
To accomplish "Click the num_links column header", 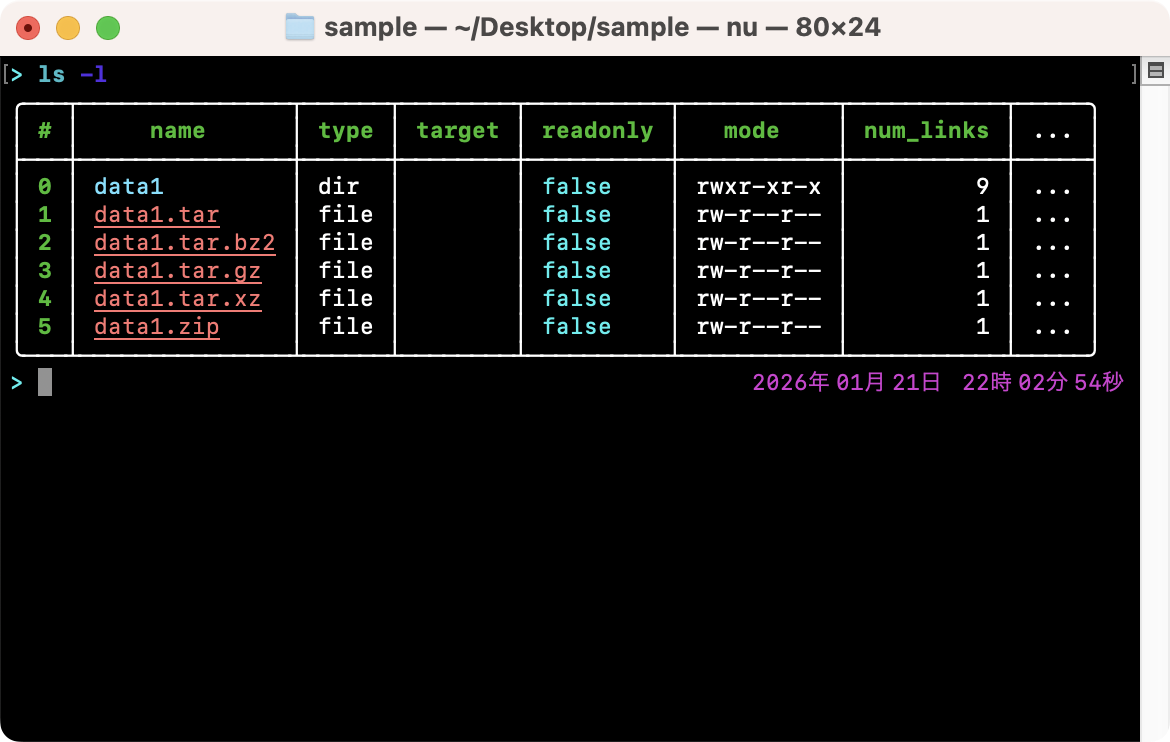I will [925, 131].
